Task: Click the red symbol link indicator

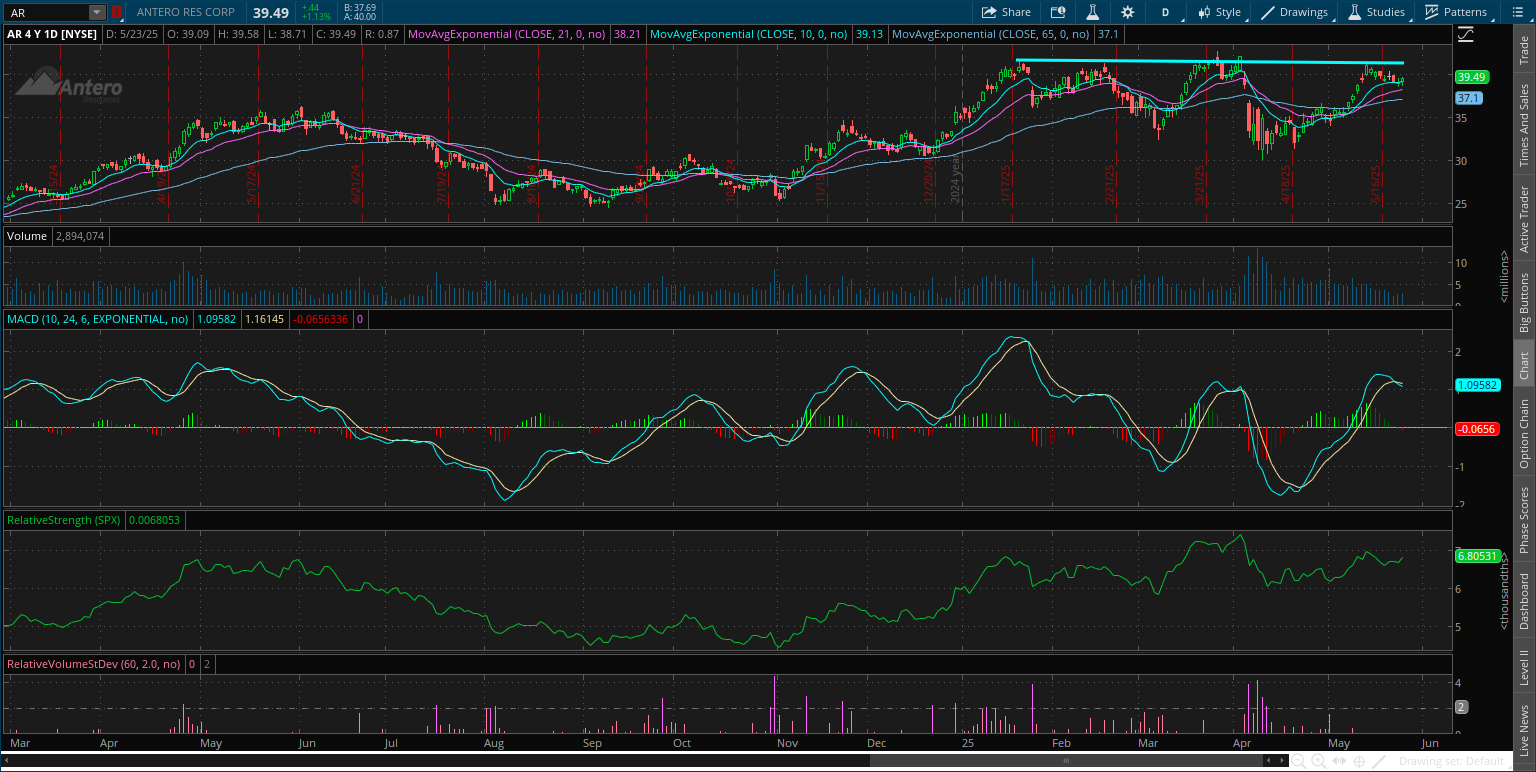Action: point(117,12)
